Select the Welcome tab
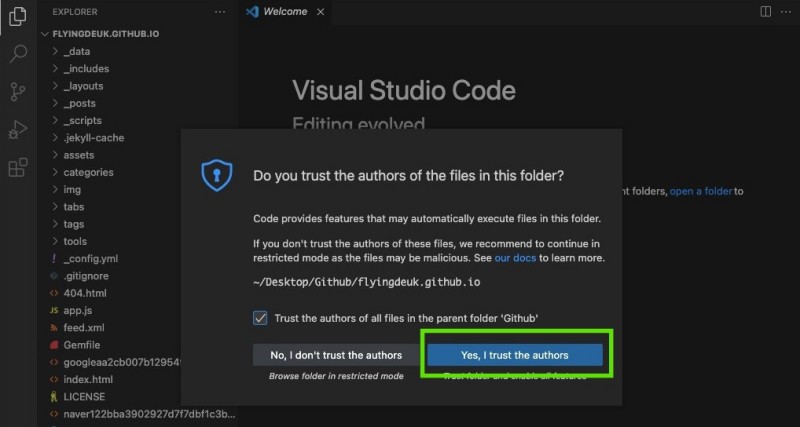The width and height of the screenshot is (800, 427). tap(284, 12)
